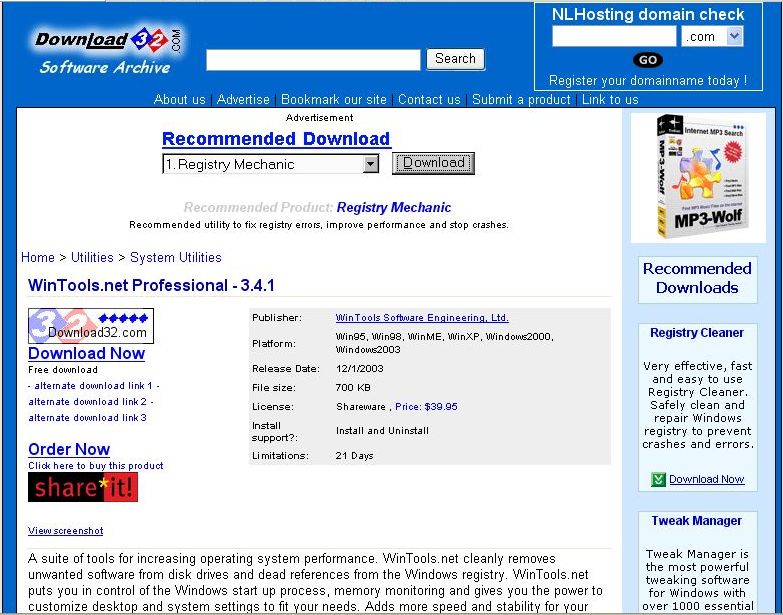Click Download Now under Registry Cleaner
Image resolution: width=783 pixels, height=615 pixels.
(706, 479)
